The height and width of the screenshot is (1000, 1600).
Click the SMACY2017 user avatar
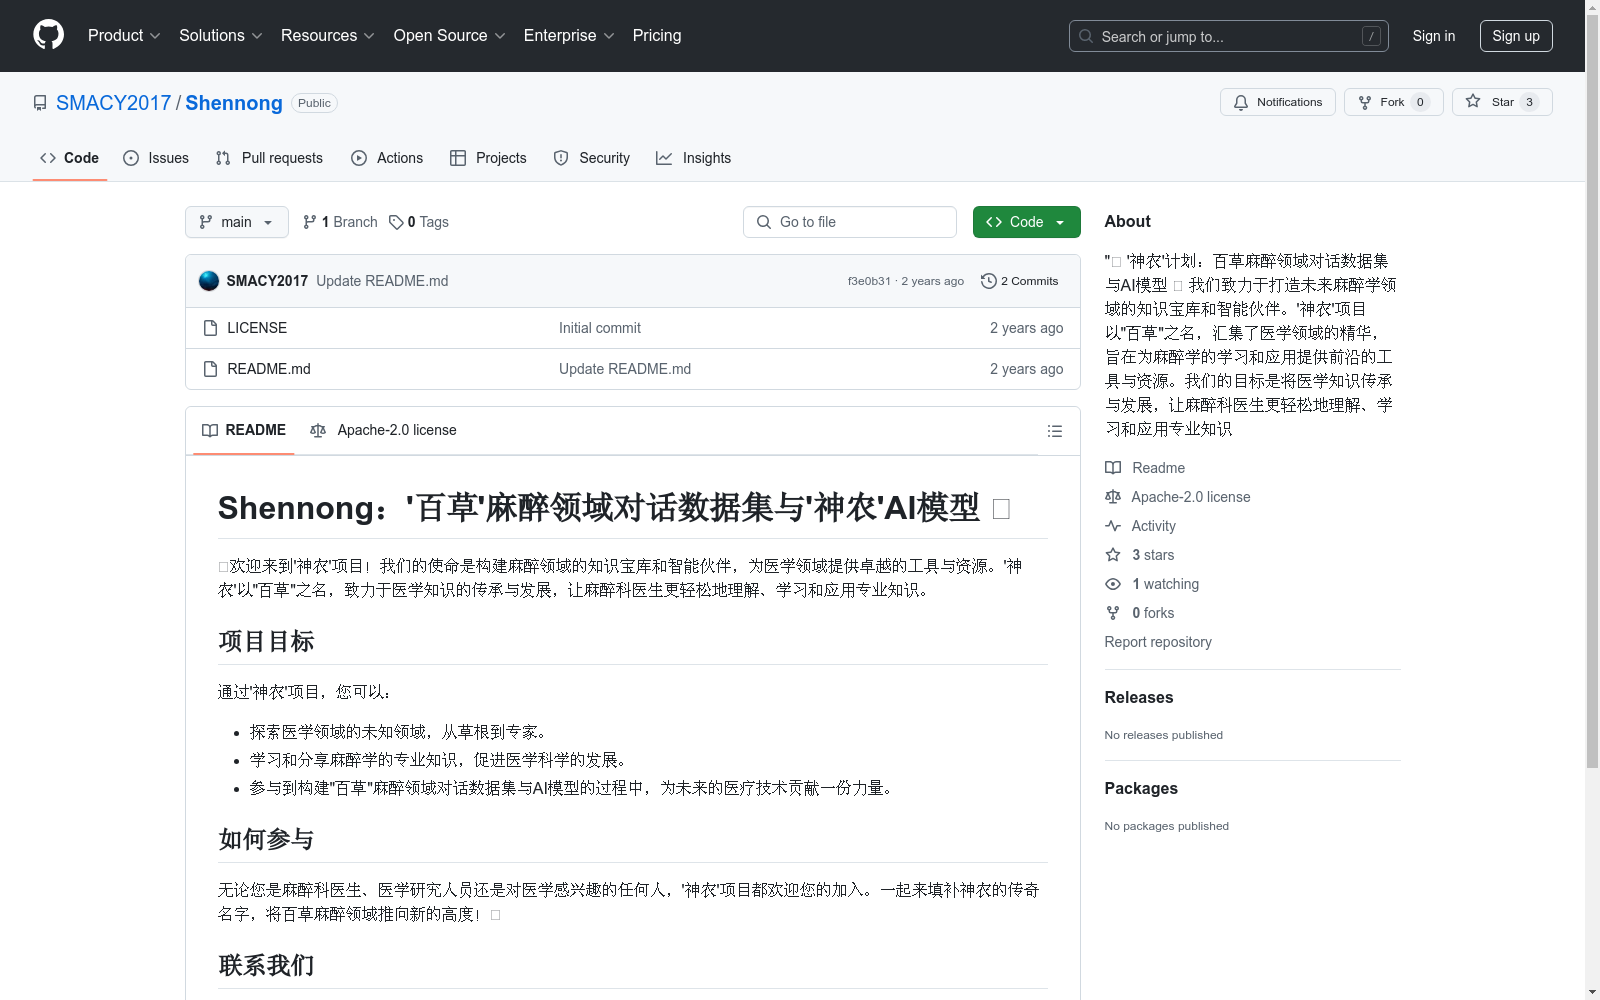[x=209, y=281]
